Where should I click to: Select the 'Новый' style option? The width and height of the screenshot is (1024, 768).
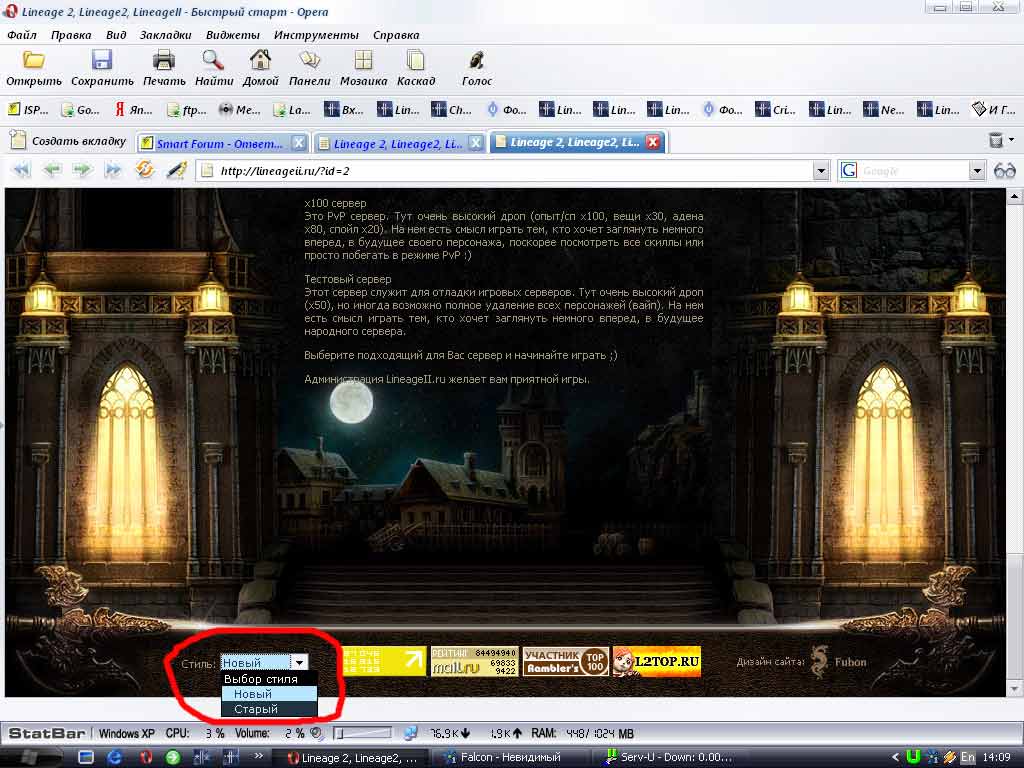point(269,694)
